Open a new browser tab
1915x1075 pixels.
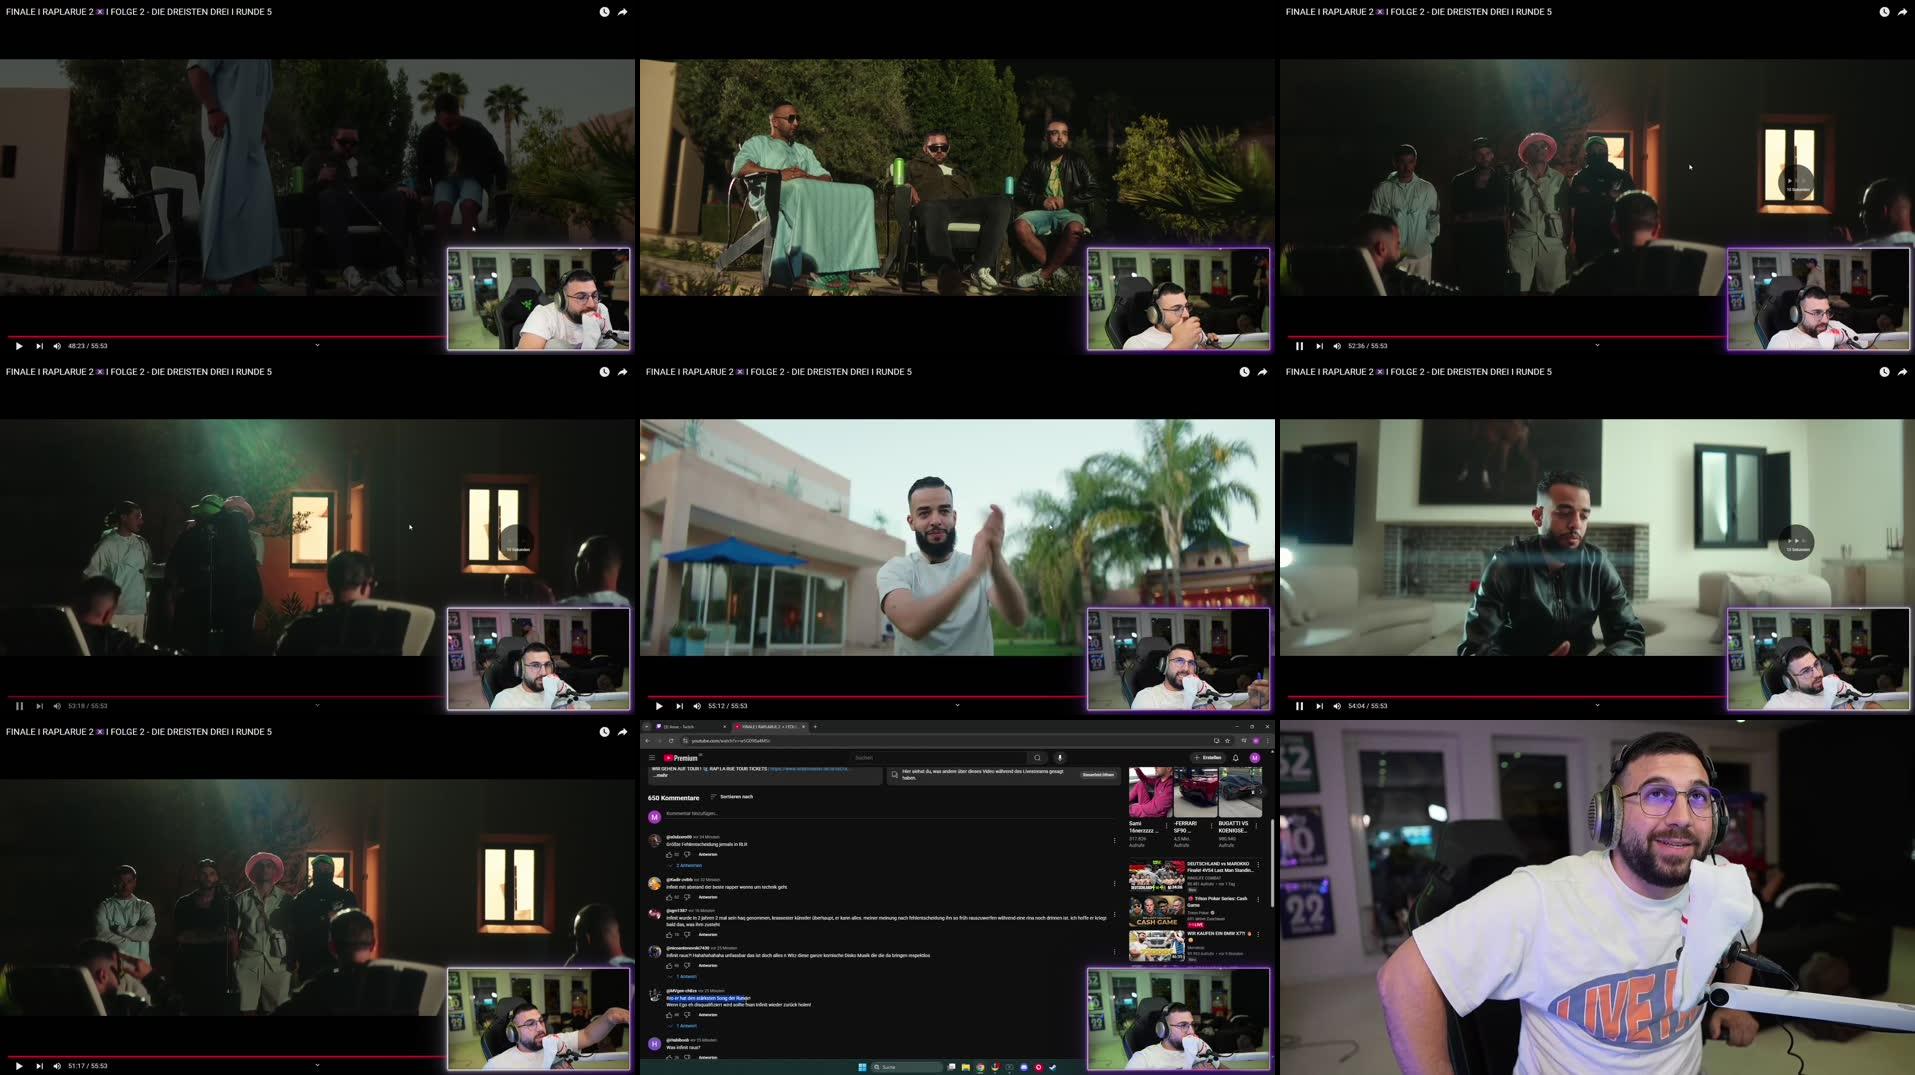pyautogui.click(x=815, y=727)
